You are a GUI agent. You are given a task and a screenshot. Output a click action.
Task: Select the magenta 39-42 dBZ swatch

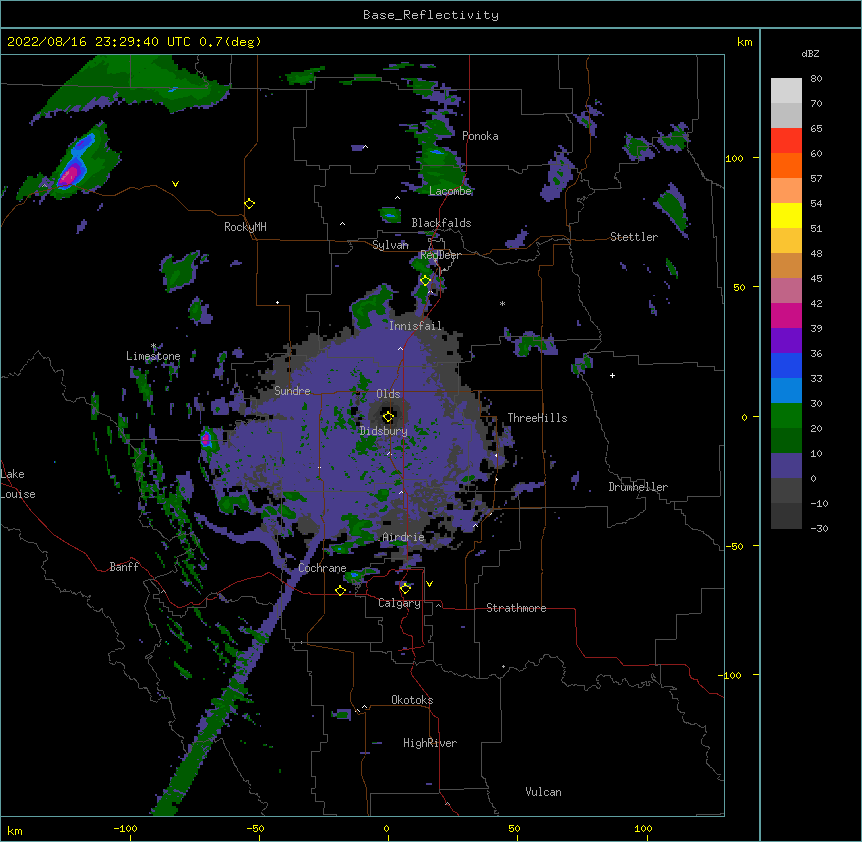point(786,315)
